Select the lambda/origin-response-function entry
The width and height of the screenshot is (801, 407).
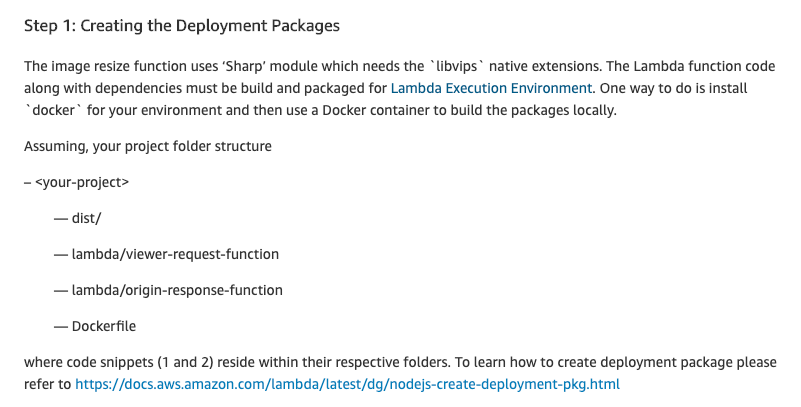pos(177,290)
